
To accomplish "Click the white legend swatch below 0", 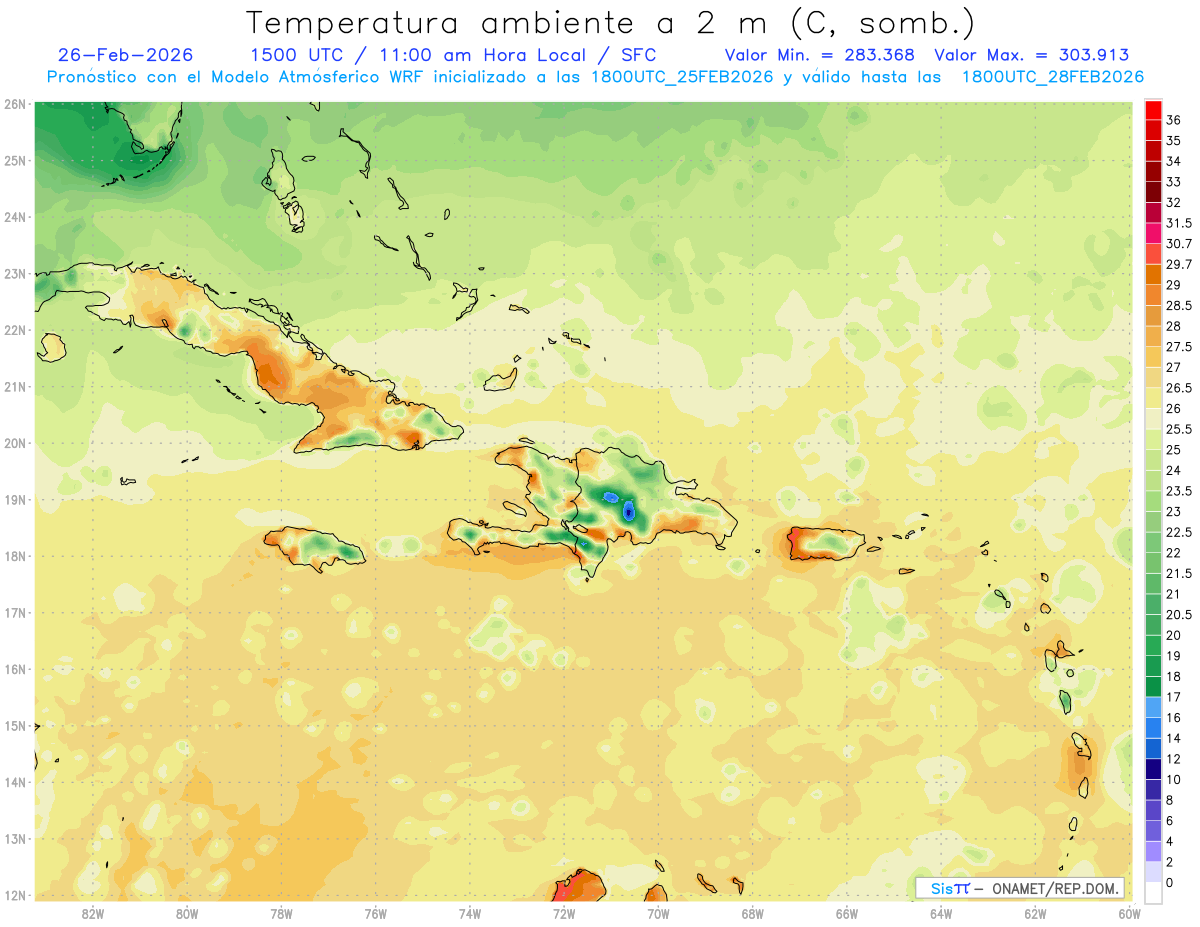I will tap(1153, 893).
